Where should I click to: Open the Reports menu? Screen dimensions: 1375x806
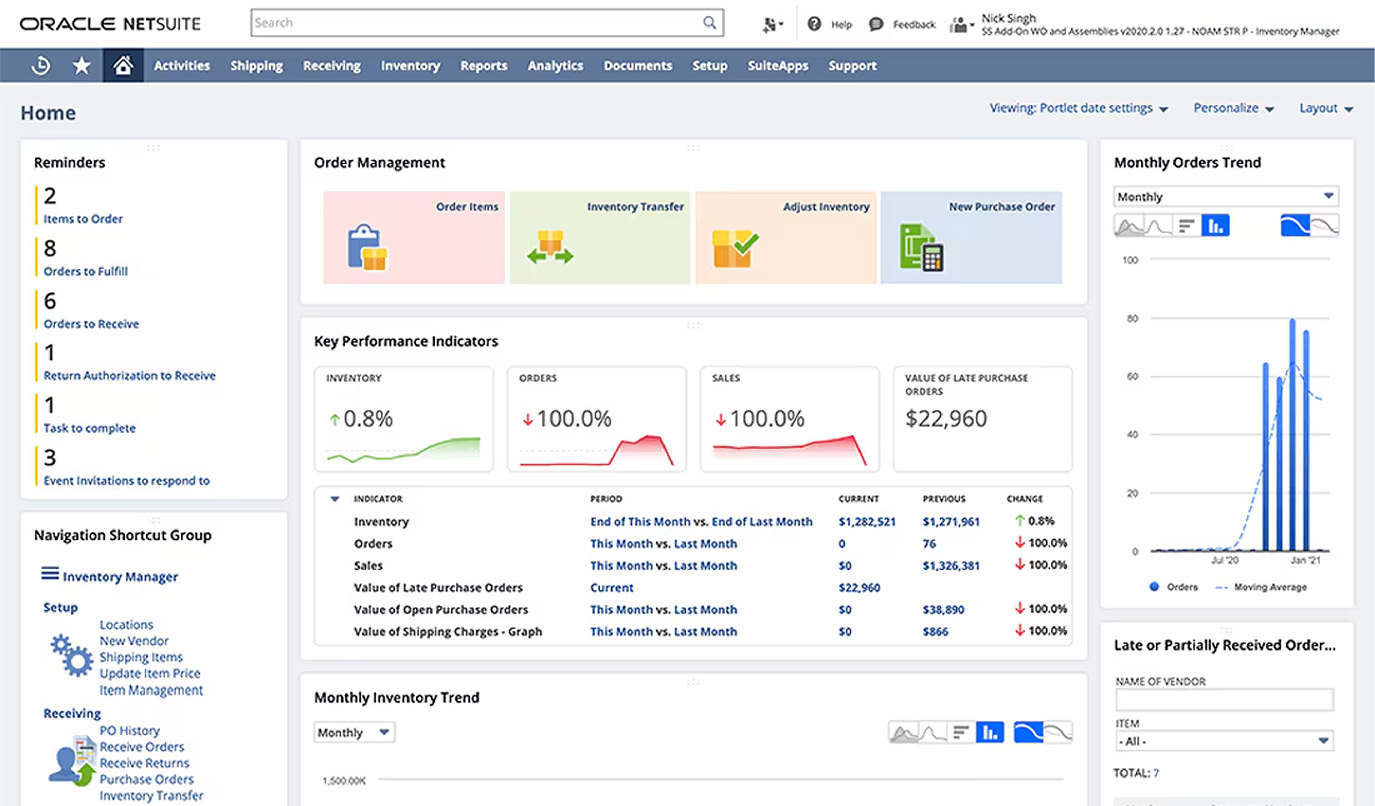coord(484,65)
